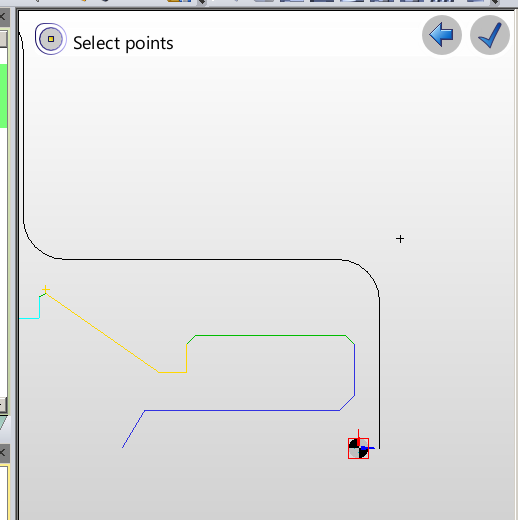Select the blue lower horizontal profile line
The width and height of the screenshot is (518, 520).
(242, 410)
